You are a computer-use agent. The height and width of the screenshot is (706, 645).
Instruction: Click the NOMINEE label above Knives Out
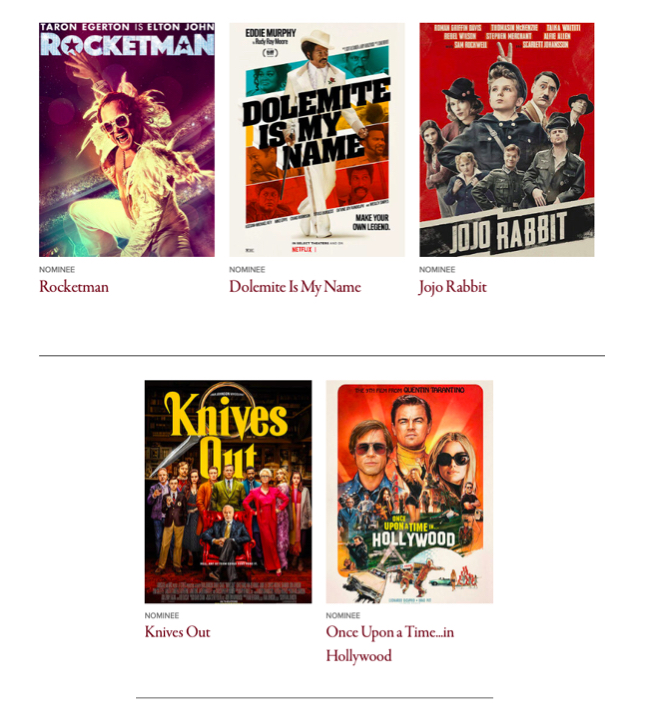(x=162, y=615)
